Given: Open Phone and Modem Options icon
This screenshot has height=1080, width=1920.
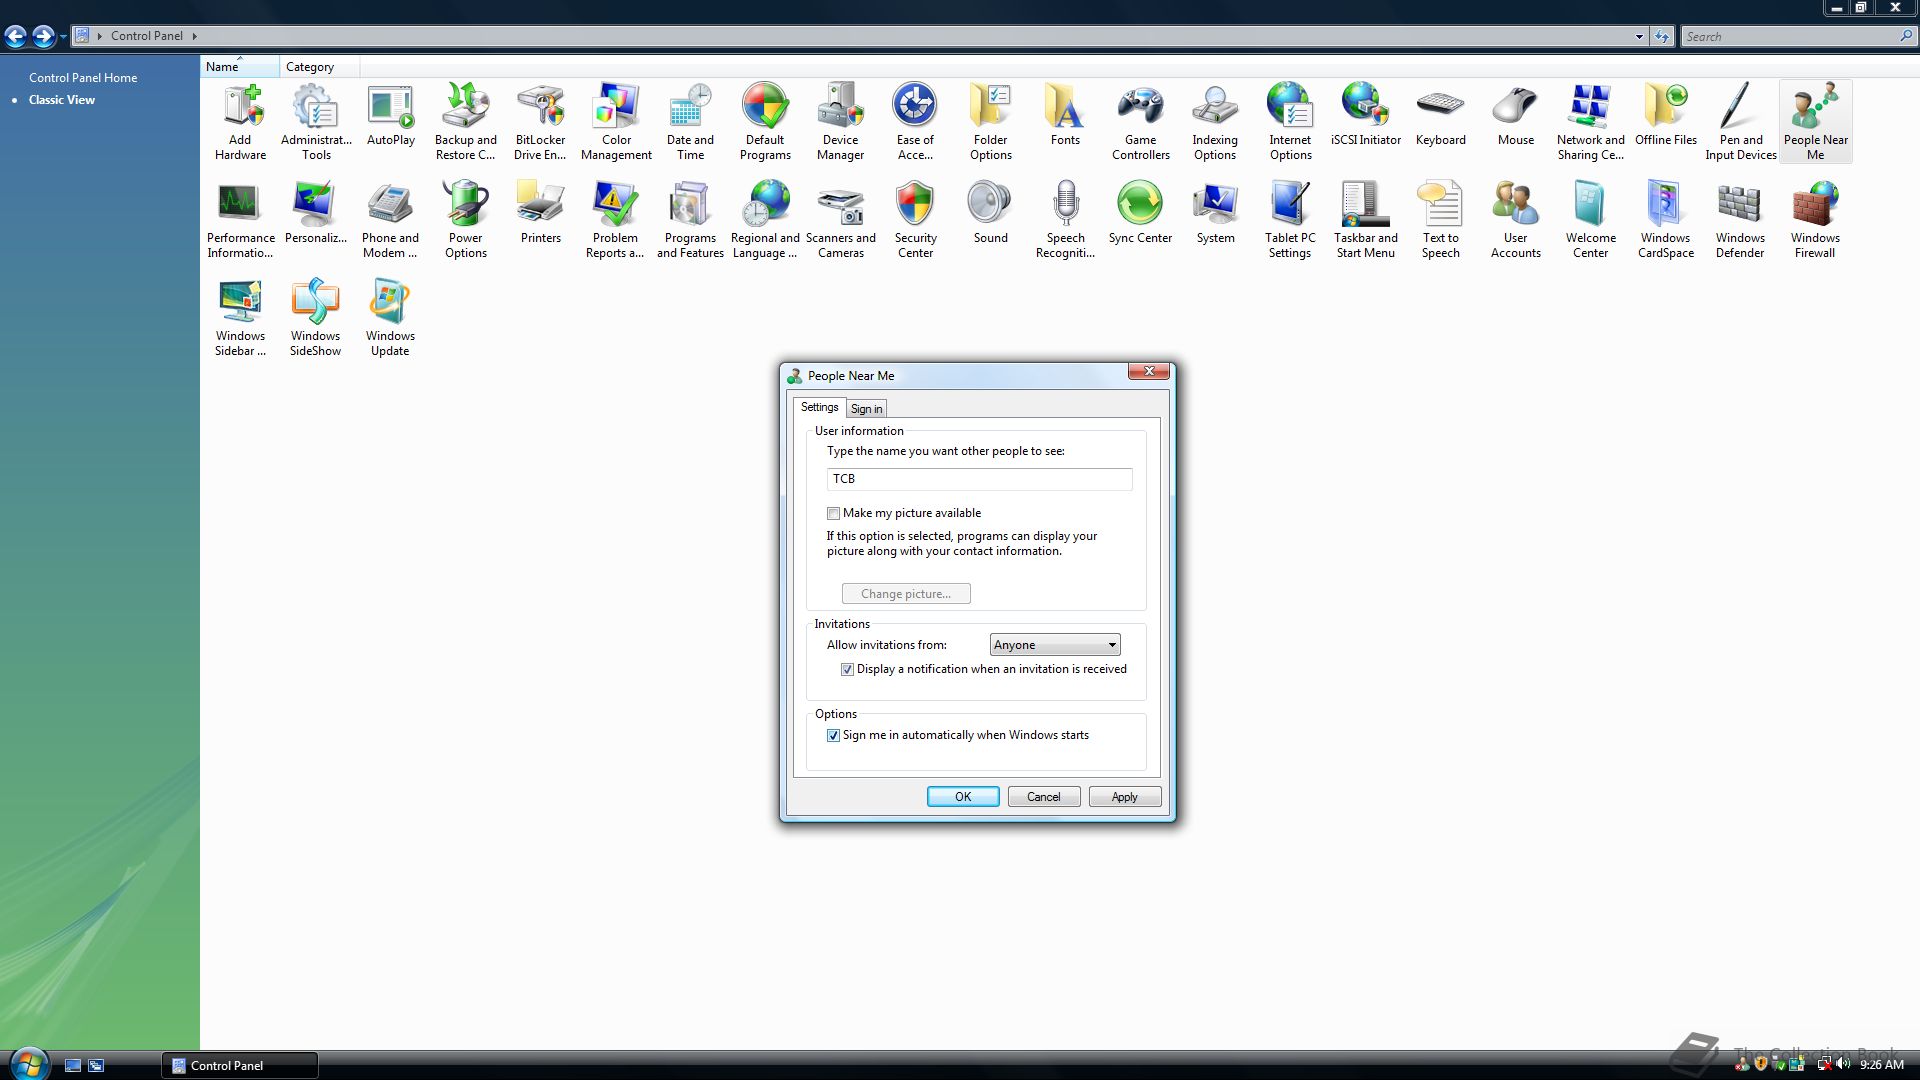Looking at the screenshot, I should (x=390, y=219).
